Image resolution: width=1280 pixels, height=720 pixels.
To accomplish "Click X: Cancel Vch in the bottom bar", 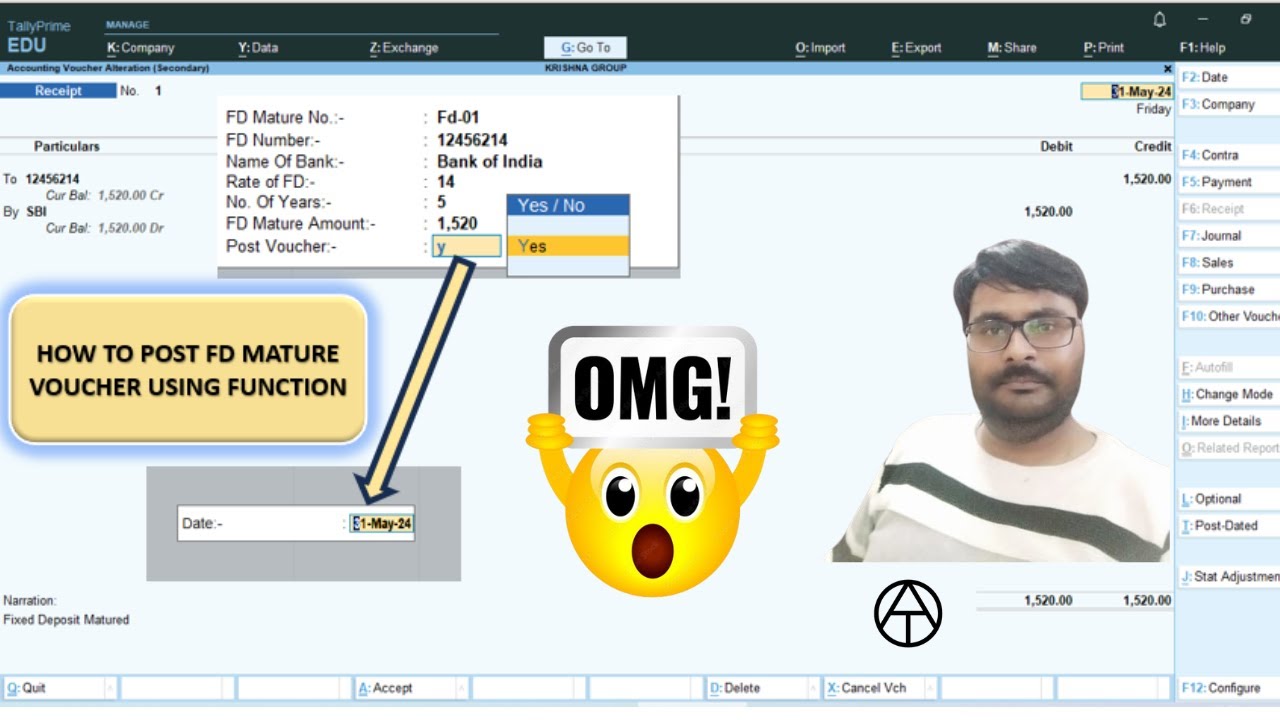I will (879, 688).
